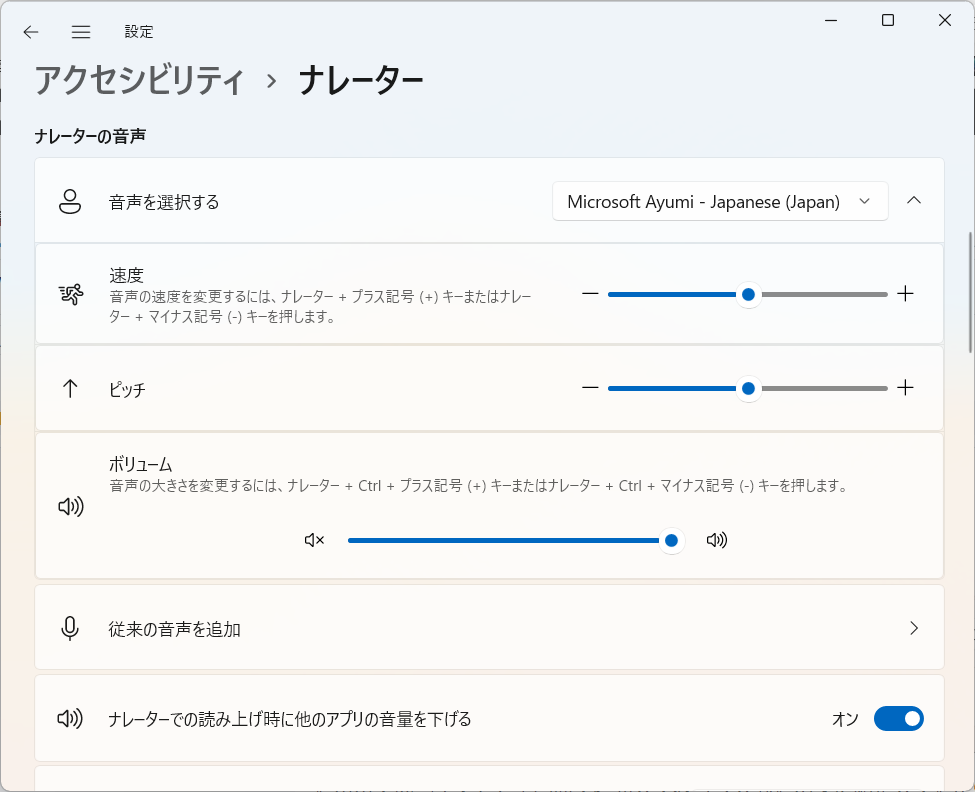
Task: Click the ナレーターの音声 section heading
Action: click(90, 136)
